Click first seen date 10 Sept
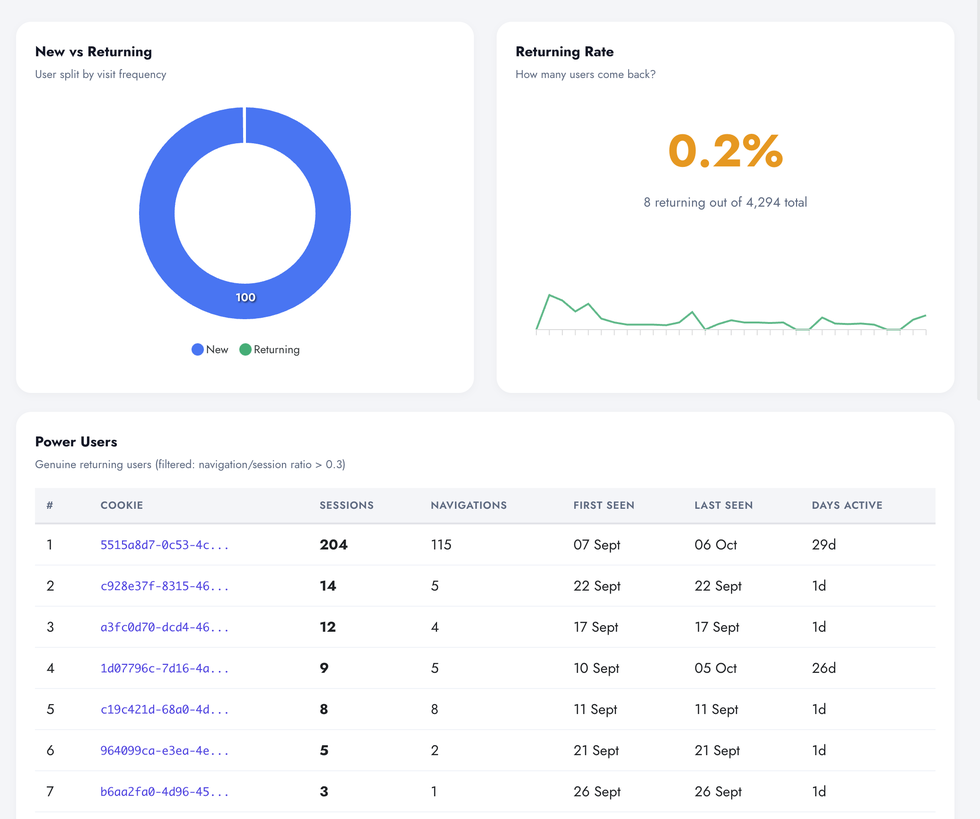The height and width of the screenshot is (819, 980). [x=596, y=668]
